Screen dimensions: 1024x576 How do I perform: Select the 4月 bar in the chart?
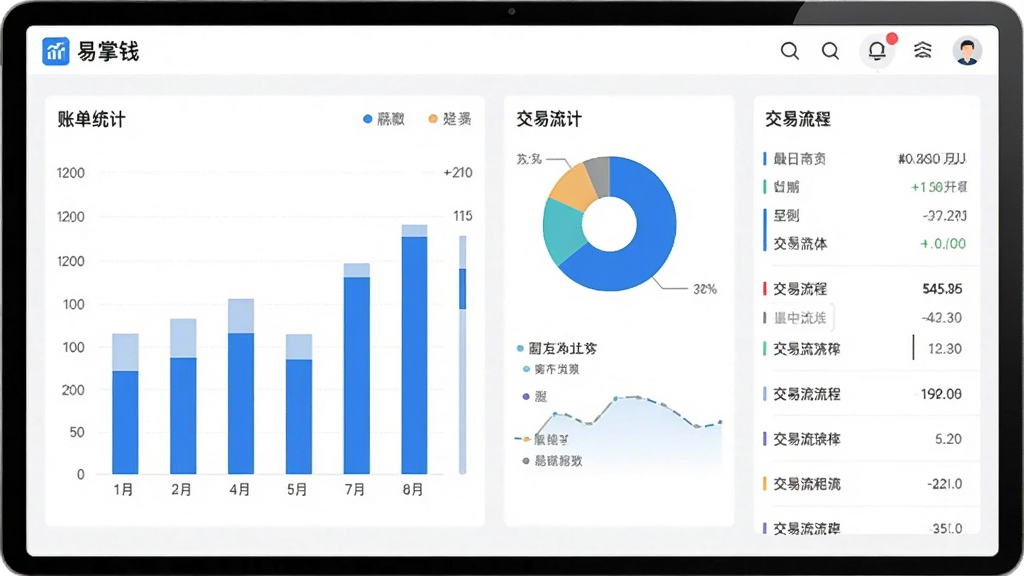pyautogui.click(x=241, y=386)
